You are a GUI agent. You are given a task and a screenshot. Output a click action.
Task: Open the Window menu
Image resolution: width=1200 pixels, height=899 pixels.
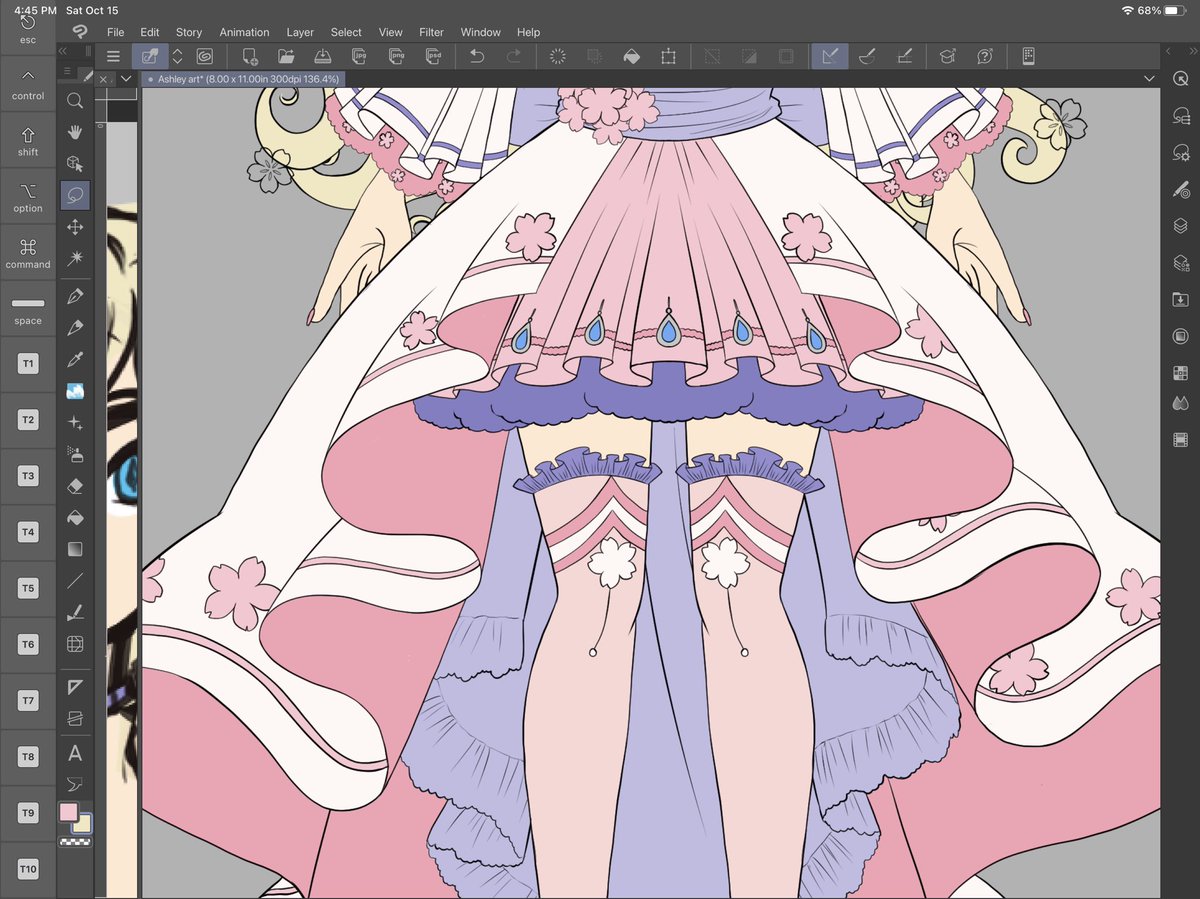point(480,32)
